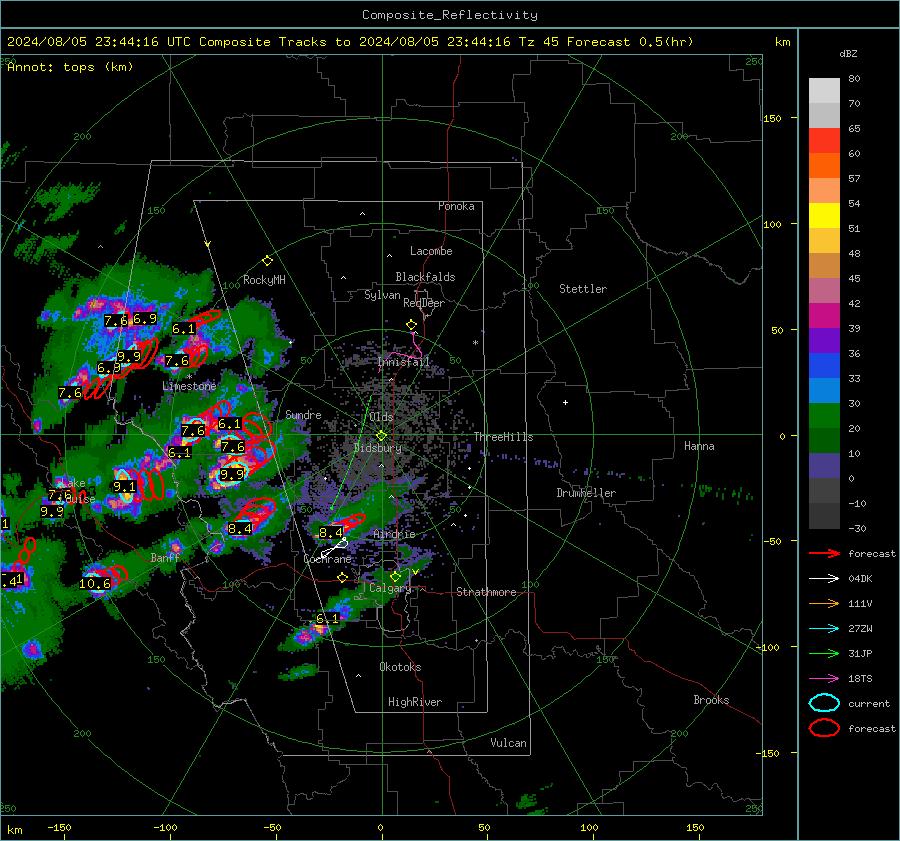
Task: Click the Vulcan city label
Action: tap(509, 743)
